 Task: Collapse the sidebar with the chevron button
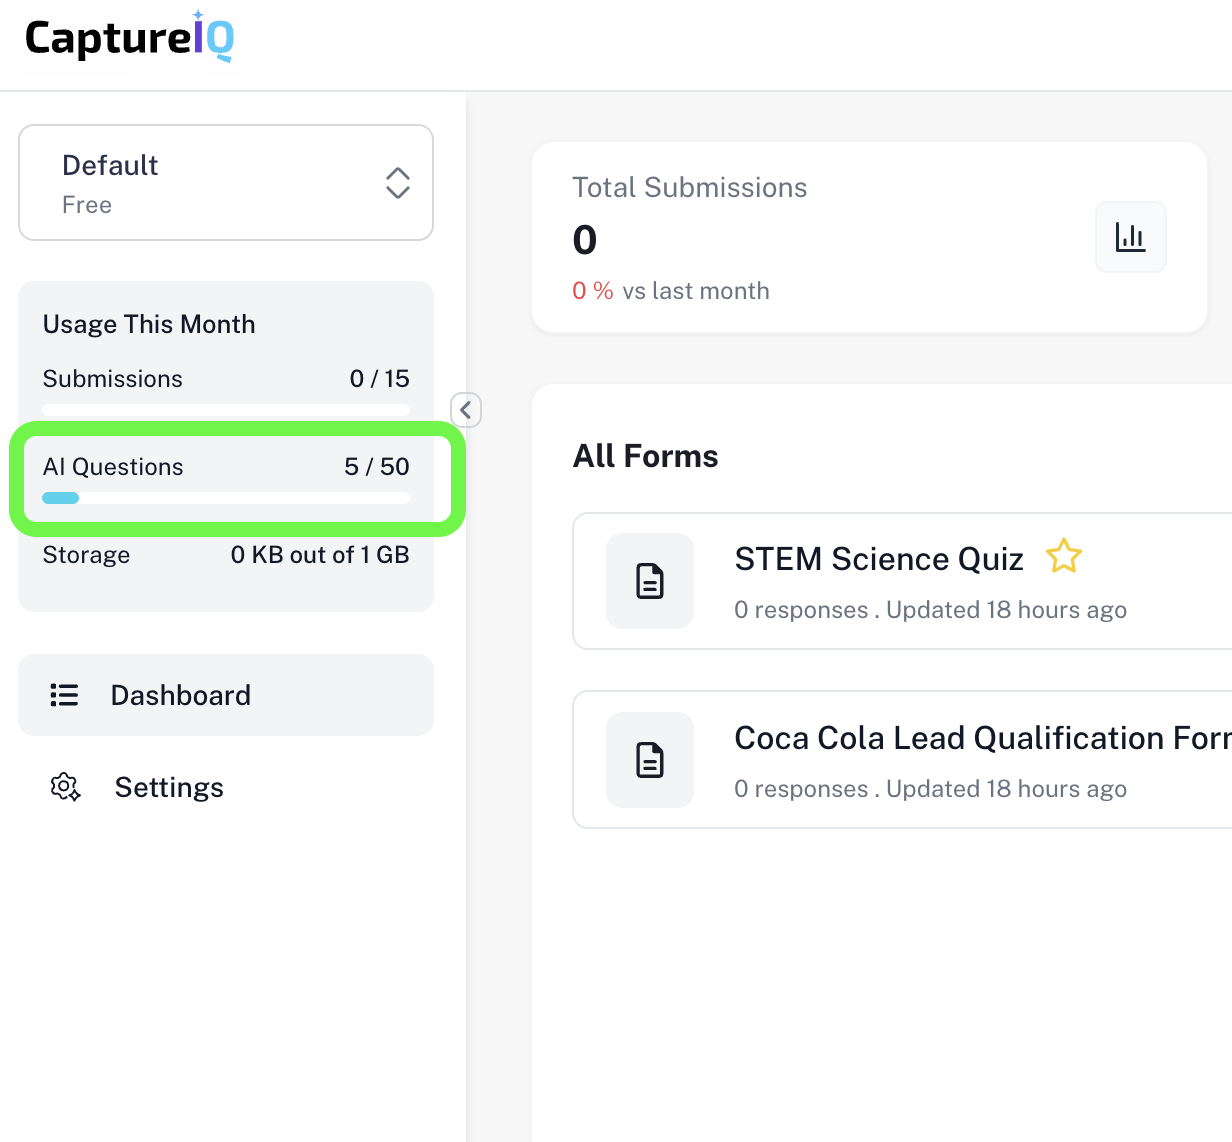466,410
